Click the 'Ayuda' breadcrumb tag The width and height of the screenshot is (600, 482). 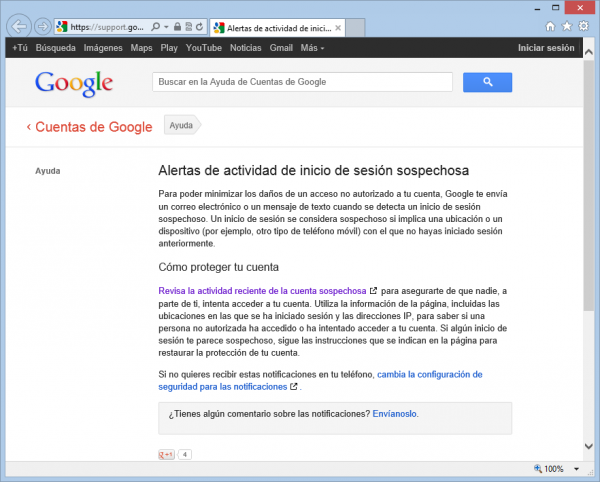click(x=182, y=125)
